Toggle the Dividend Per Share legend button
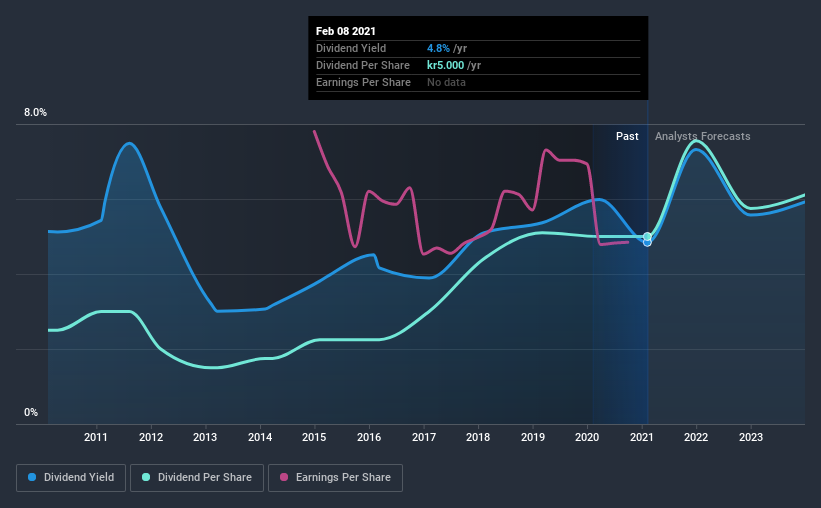821x508 pixels. [197, 478]
